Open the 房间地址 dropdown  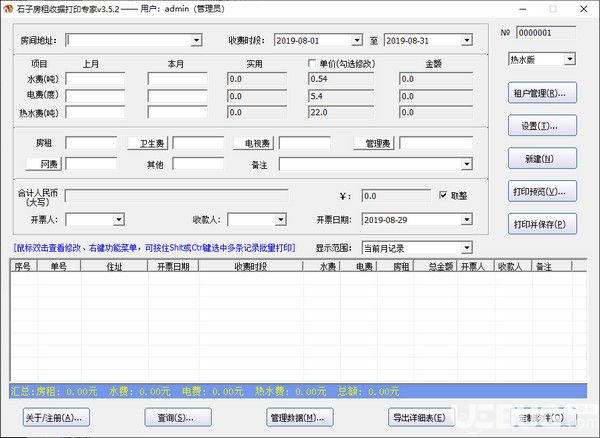pos(196,40)
